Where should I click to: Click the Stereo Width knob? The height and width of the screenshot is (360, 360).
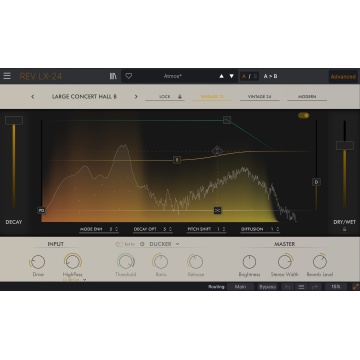click(285, 262)
